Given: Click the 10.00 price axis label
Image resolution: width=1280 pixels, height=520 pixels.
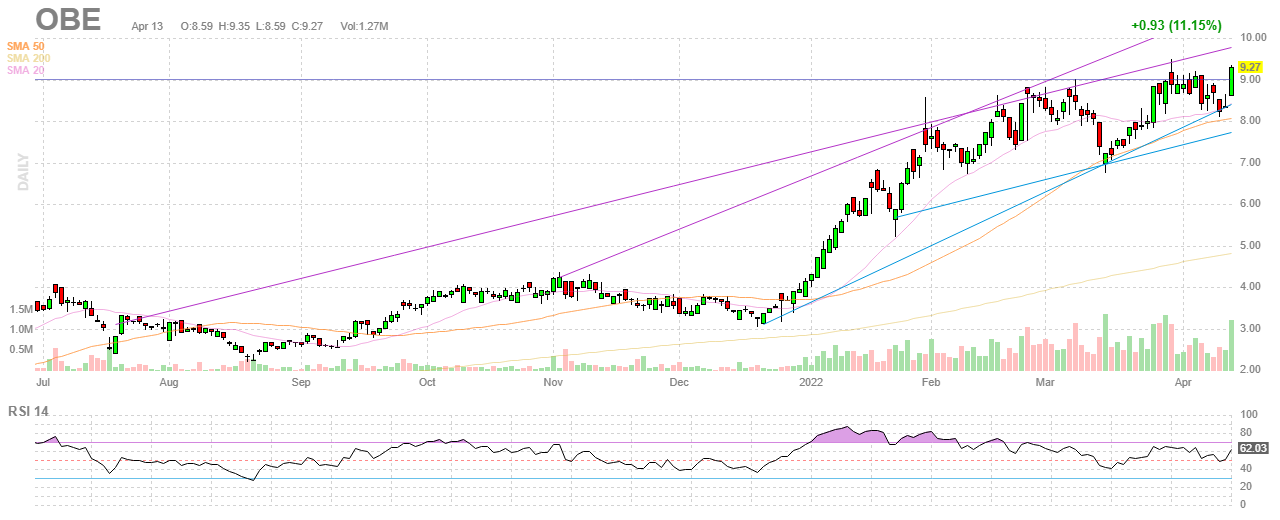Looking at the screenshot, I should 1253,37.
